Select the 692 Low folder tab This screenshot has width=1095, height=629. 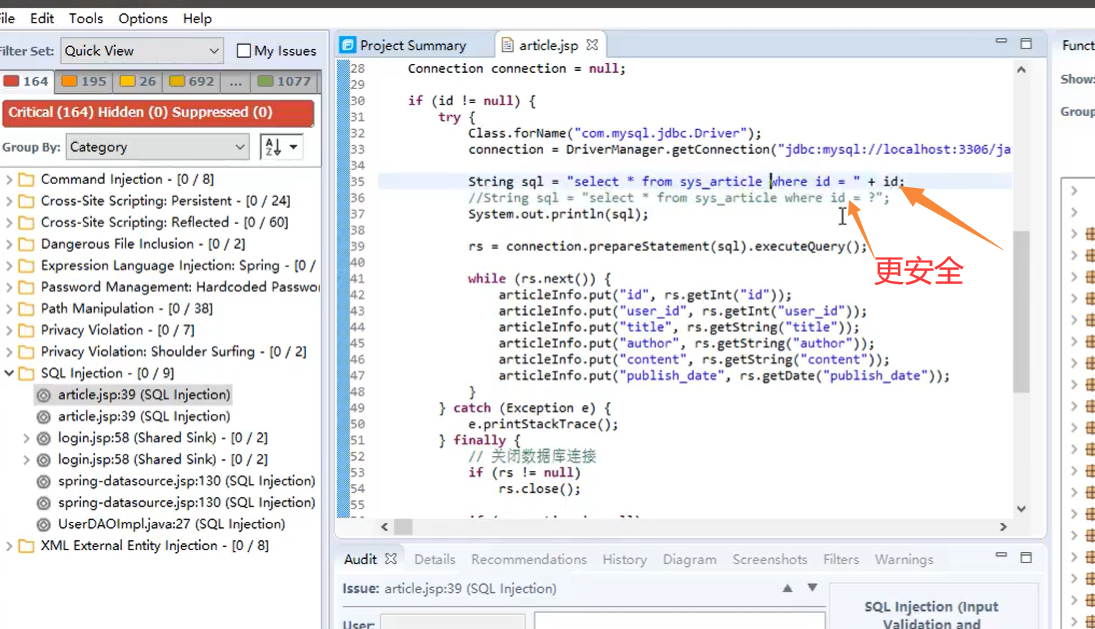[192, 81]
